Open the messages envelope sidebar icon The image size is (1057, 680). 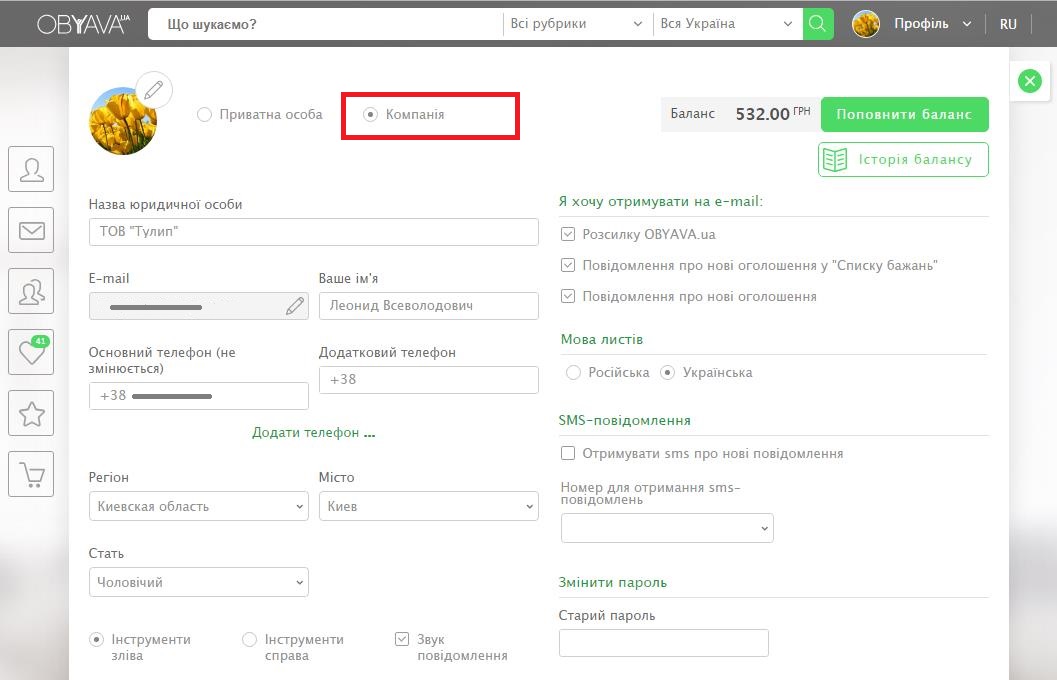pyautogui.click(x=31, y=231)
